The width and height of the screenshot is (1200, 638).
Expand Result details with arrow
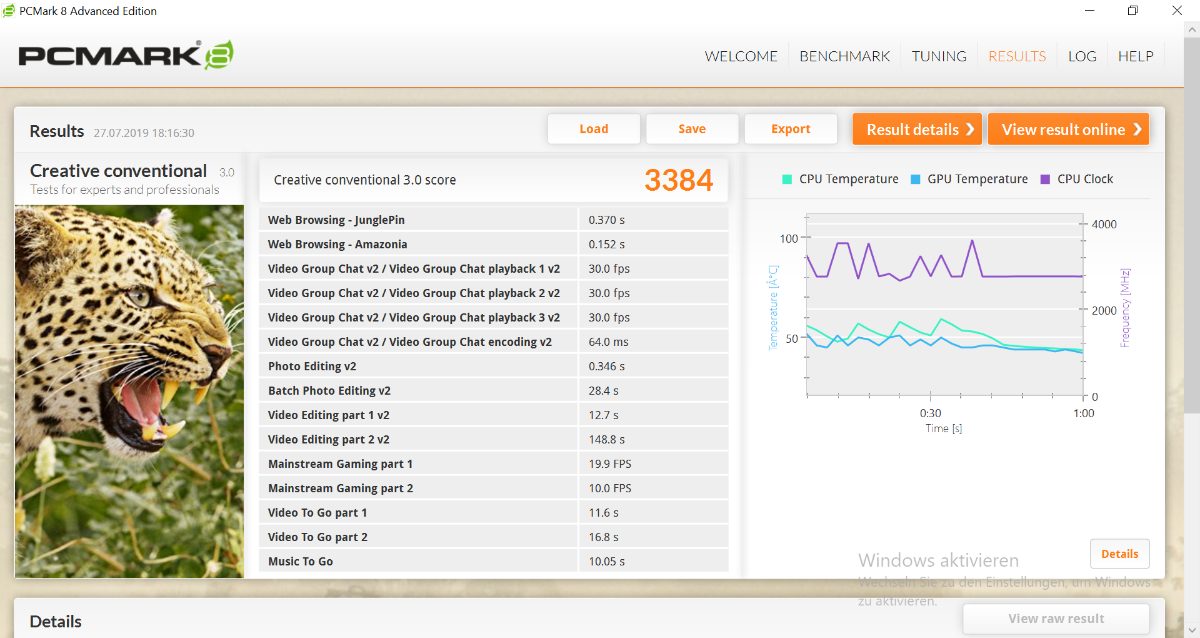coord(917,129)
